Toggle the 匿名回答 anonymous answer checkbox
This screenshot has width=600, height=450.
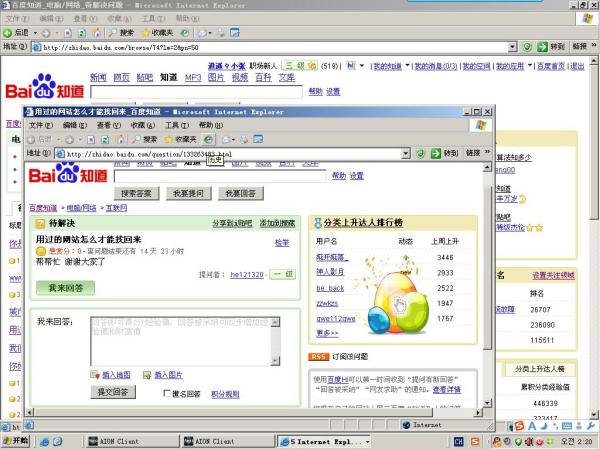pyautogui.click(x=167, y=394)
